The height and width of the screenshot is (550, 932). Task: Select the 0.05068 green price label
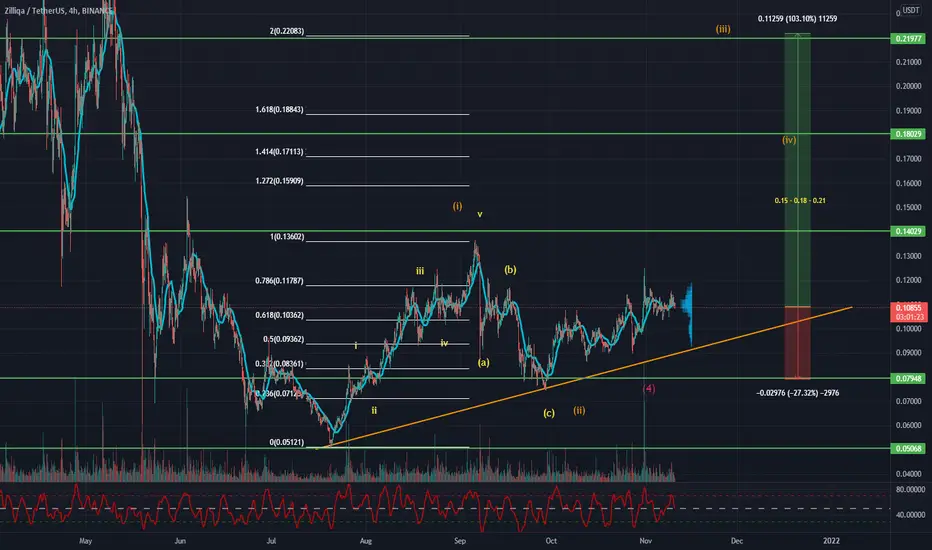[908, 448]
